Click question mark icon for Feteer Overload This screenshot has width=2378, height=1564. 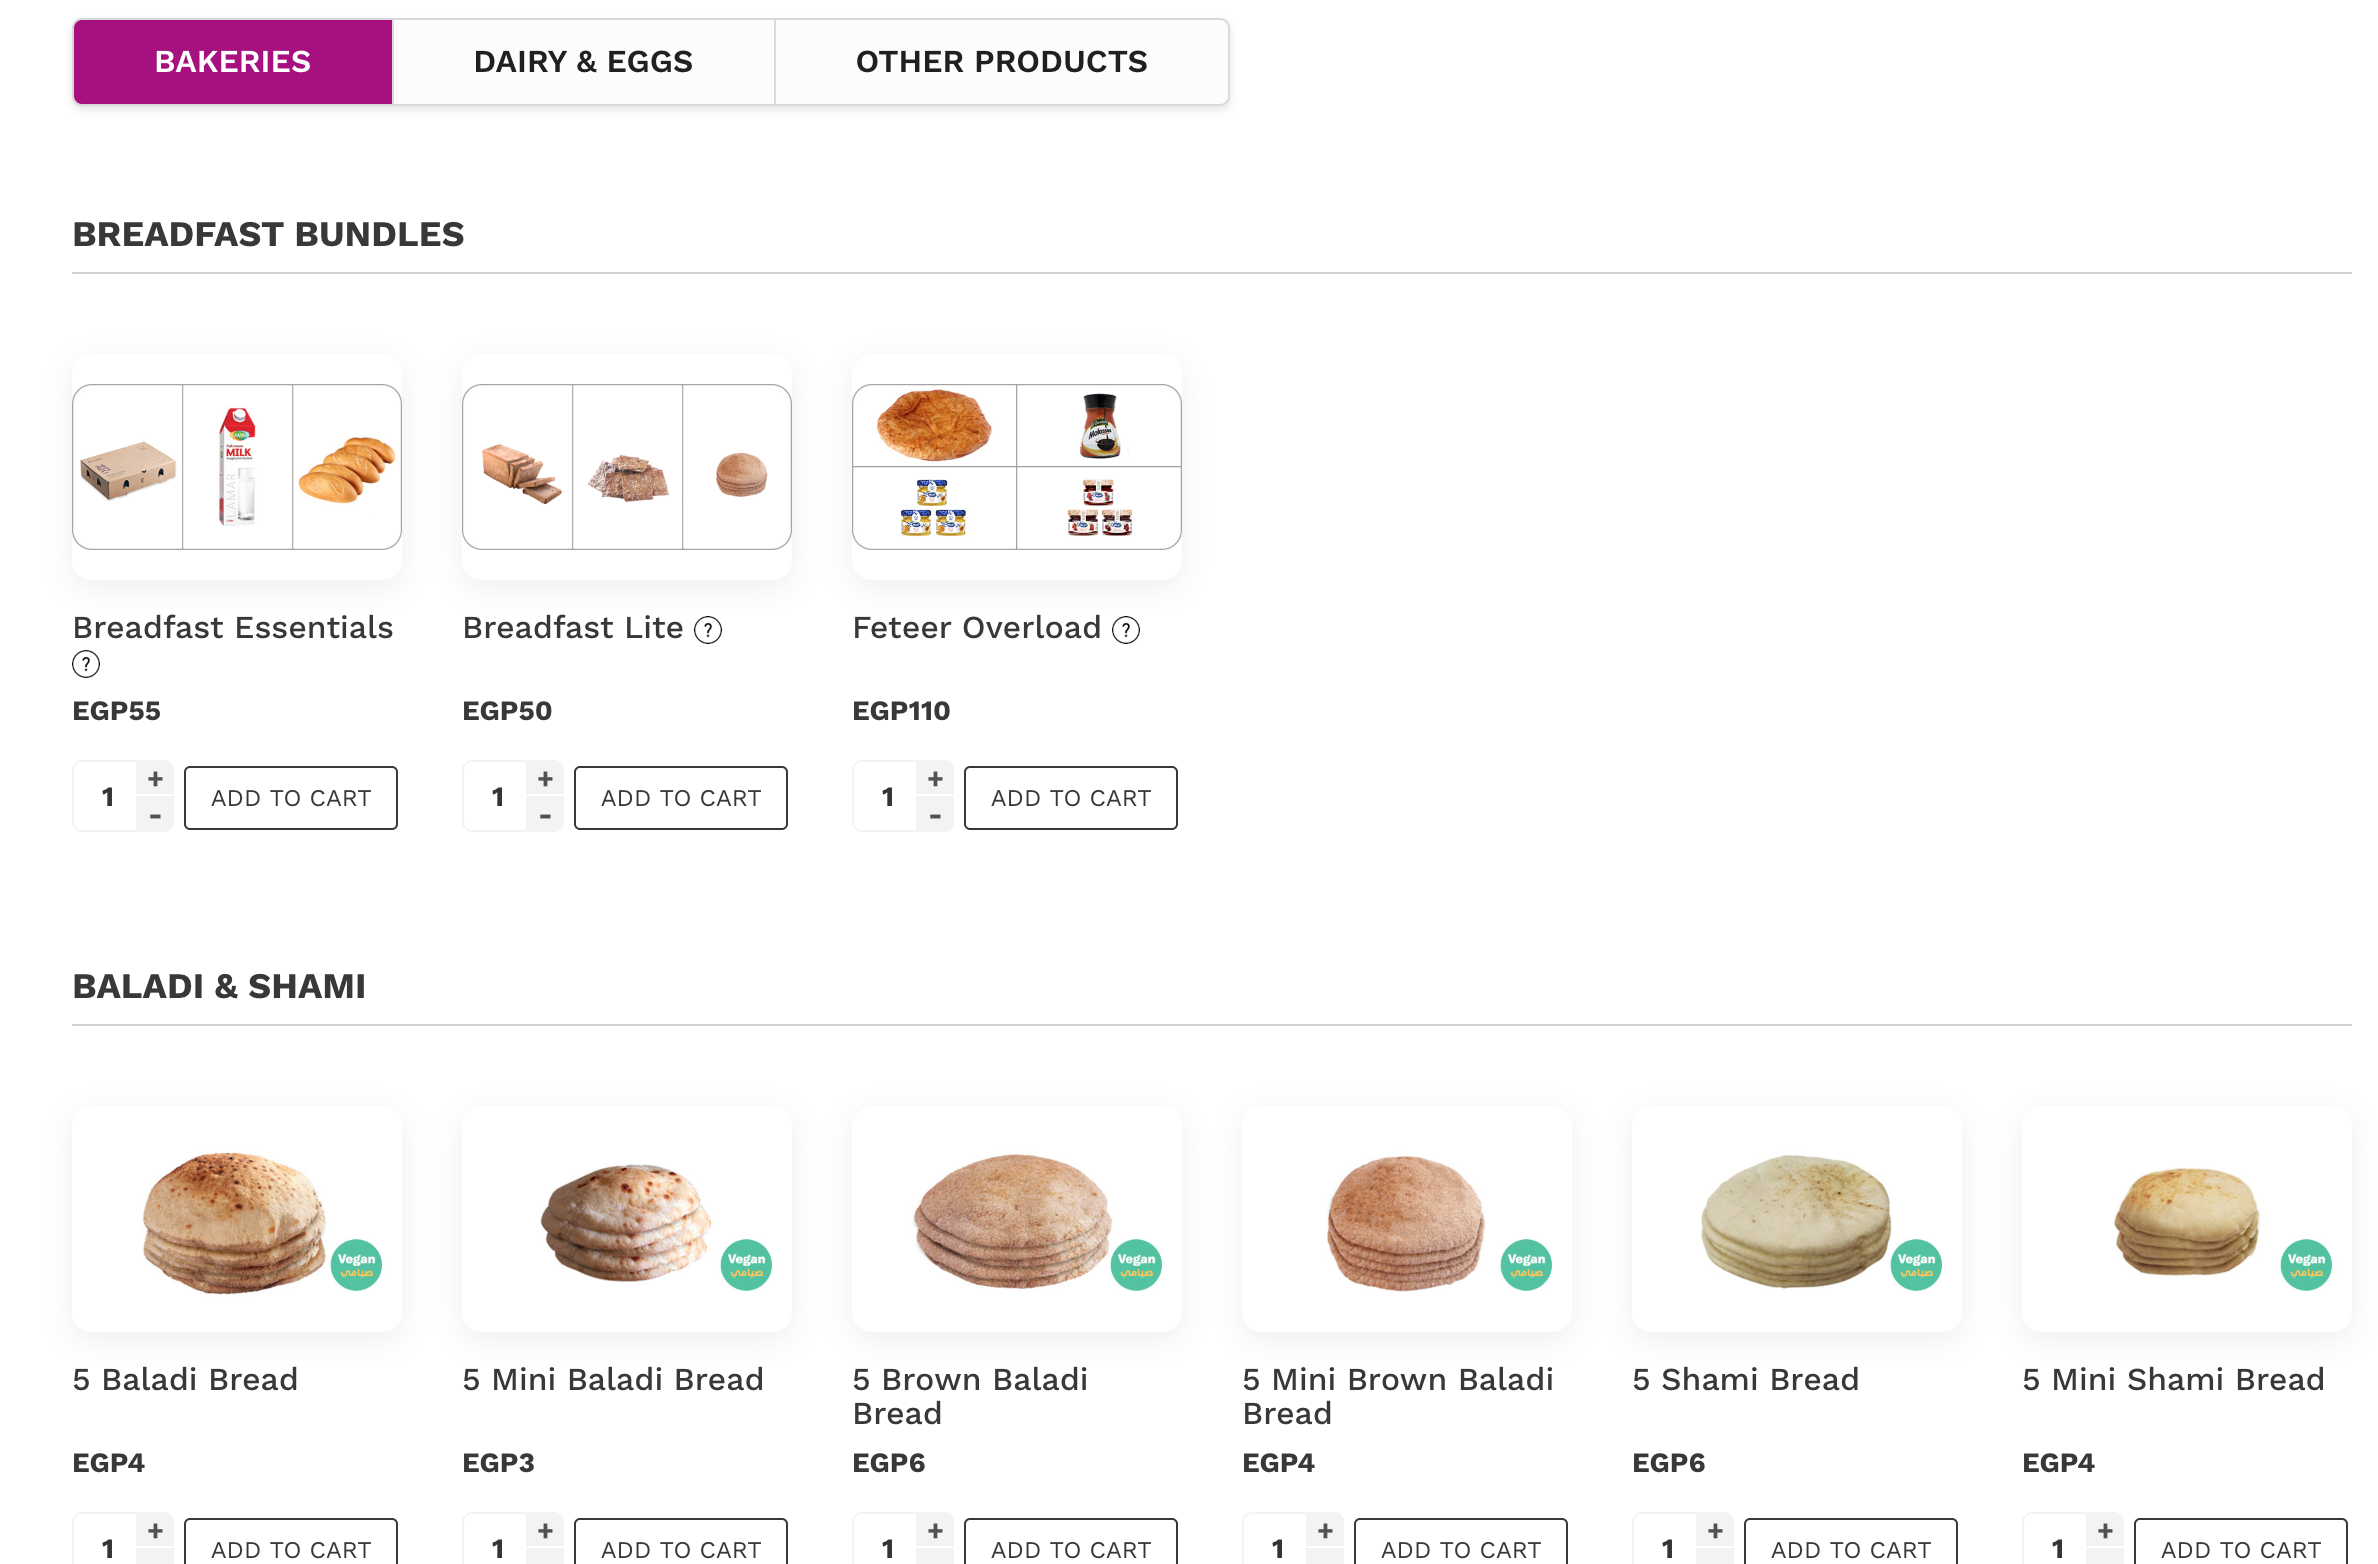tap(1126, 630)
